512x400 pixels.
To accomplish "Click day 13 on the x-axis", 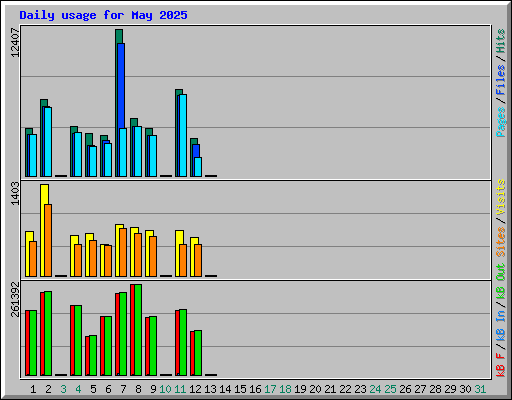I will point(210,389).
